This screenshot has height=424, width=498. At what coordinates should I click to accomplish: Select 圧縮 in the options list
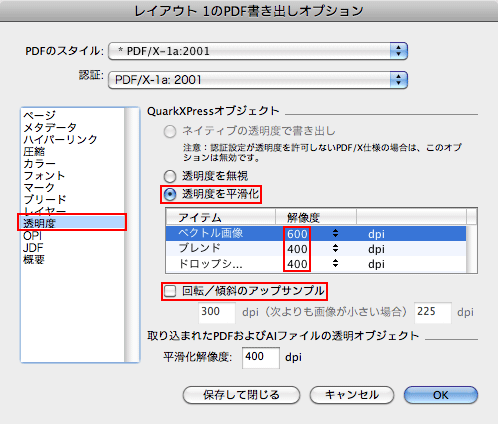[34, 151]
